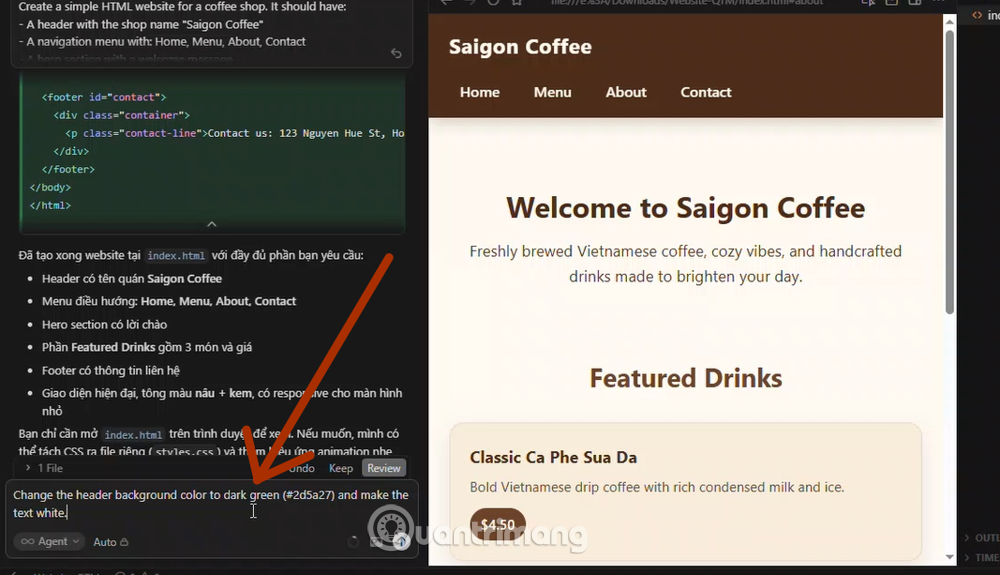Click the 'Freshly brewed Vietnamese coffee' hero paragraph
The height and width of the screenshot is (575, 1000).
[686, 264]
